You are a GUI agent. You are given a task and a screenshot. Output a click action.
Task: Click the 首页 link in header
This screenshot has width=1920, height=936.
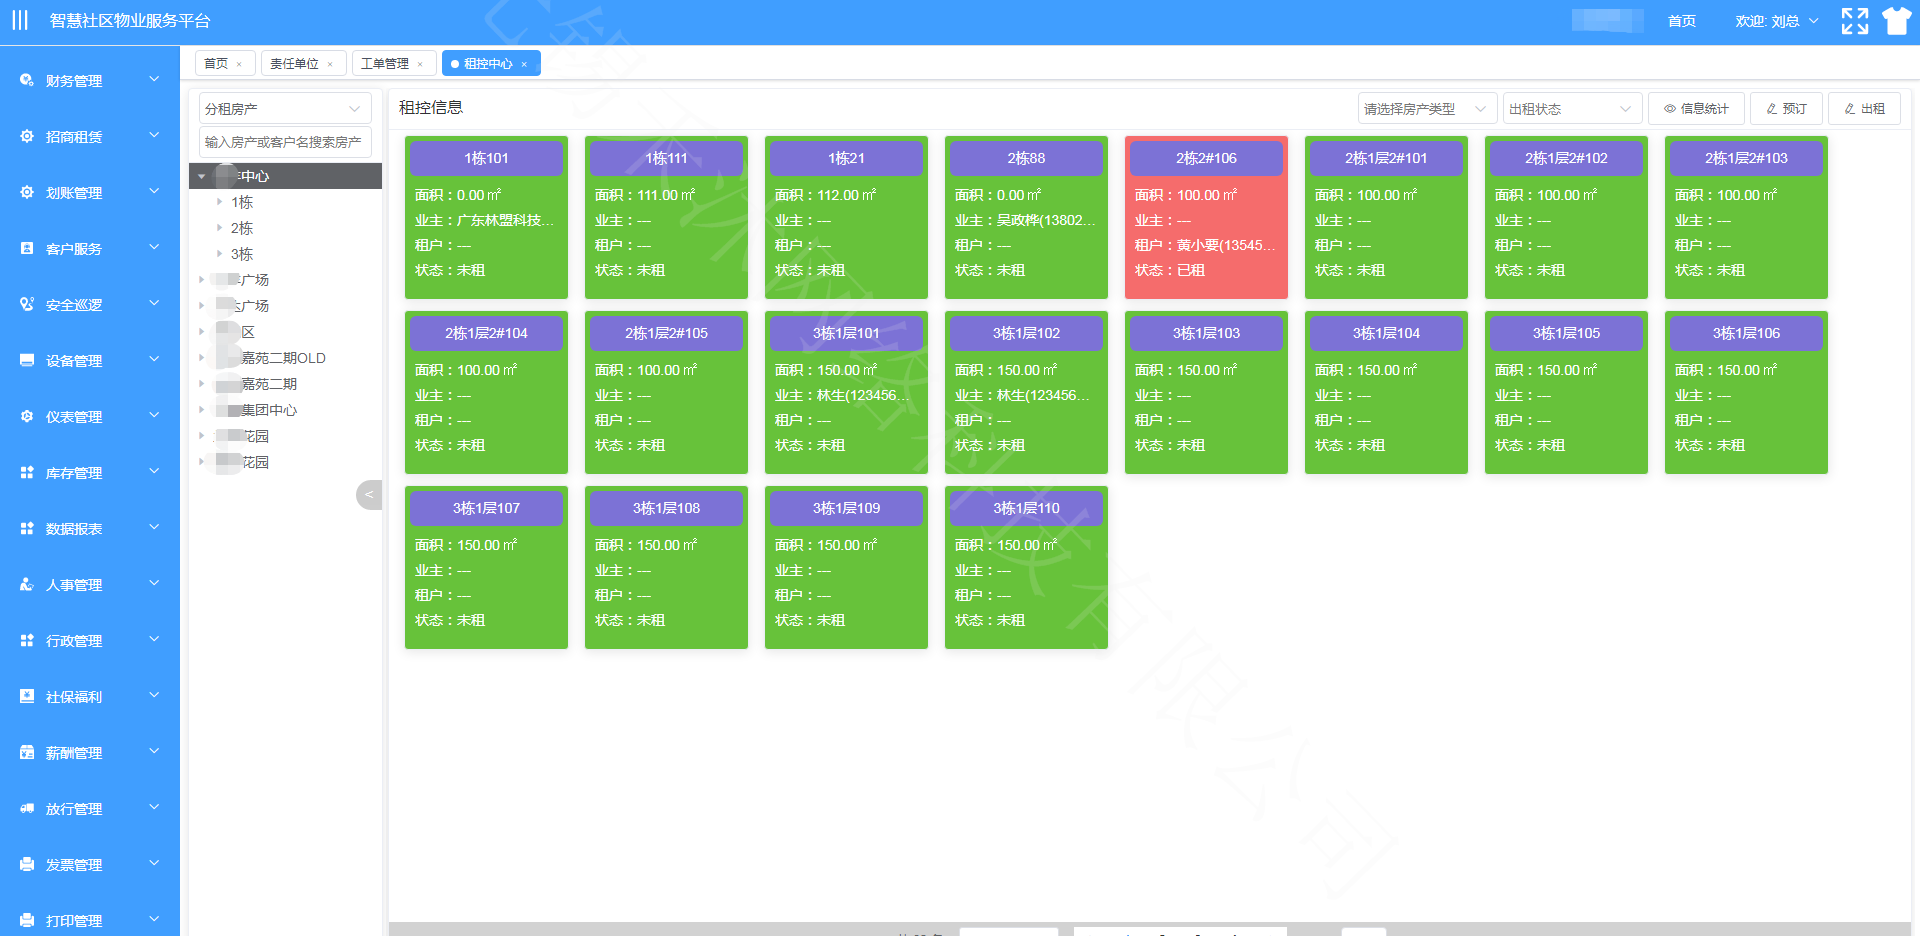[x=1681, y=21]
